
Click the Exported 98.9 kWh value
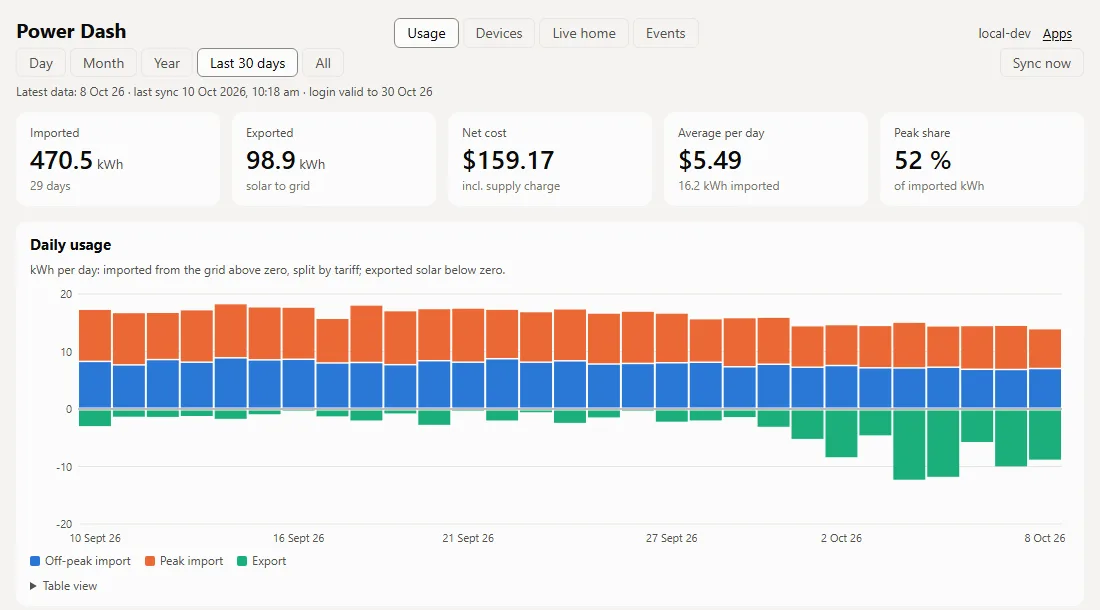(286, 161)
